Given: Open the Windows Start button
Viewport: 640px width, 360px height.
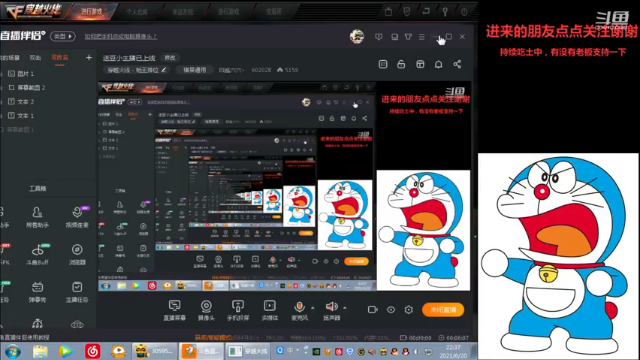Looking at the screenshot, I should coord(13,351).
